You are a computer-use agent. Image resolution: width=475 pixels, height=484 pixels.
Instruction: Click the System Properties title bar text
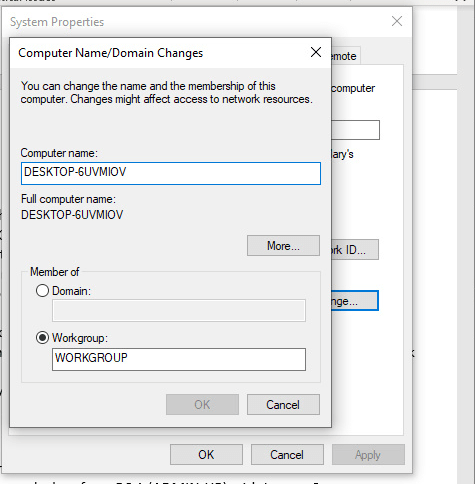pyautogui.click(x=57, y=22)
